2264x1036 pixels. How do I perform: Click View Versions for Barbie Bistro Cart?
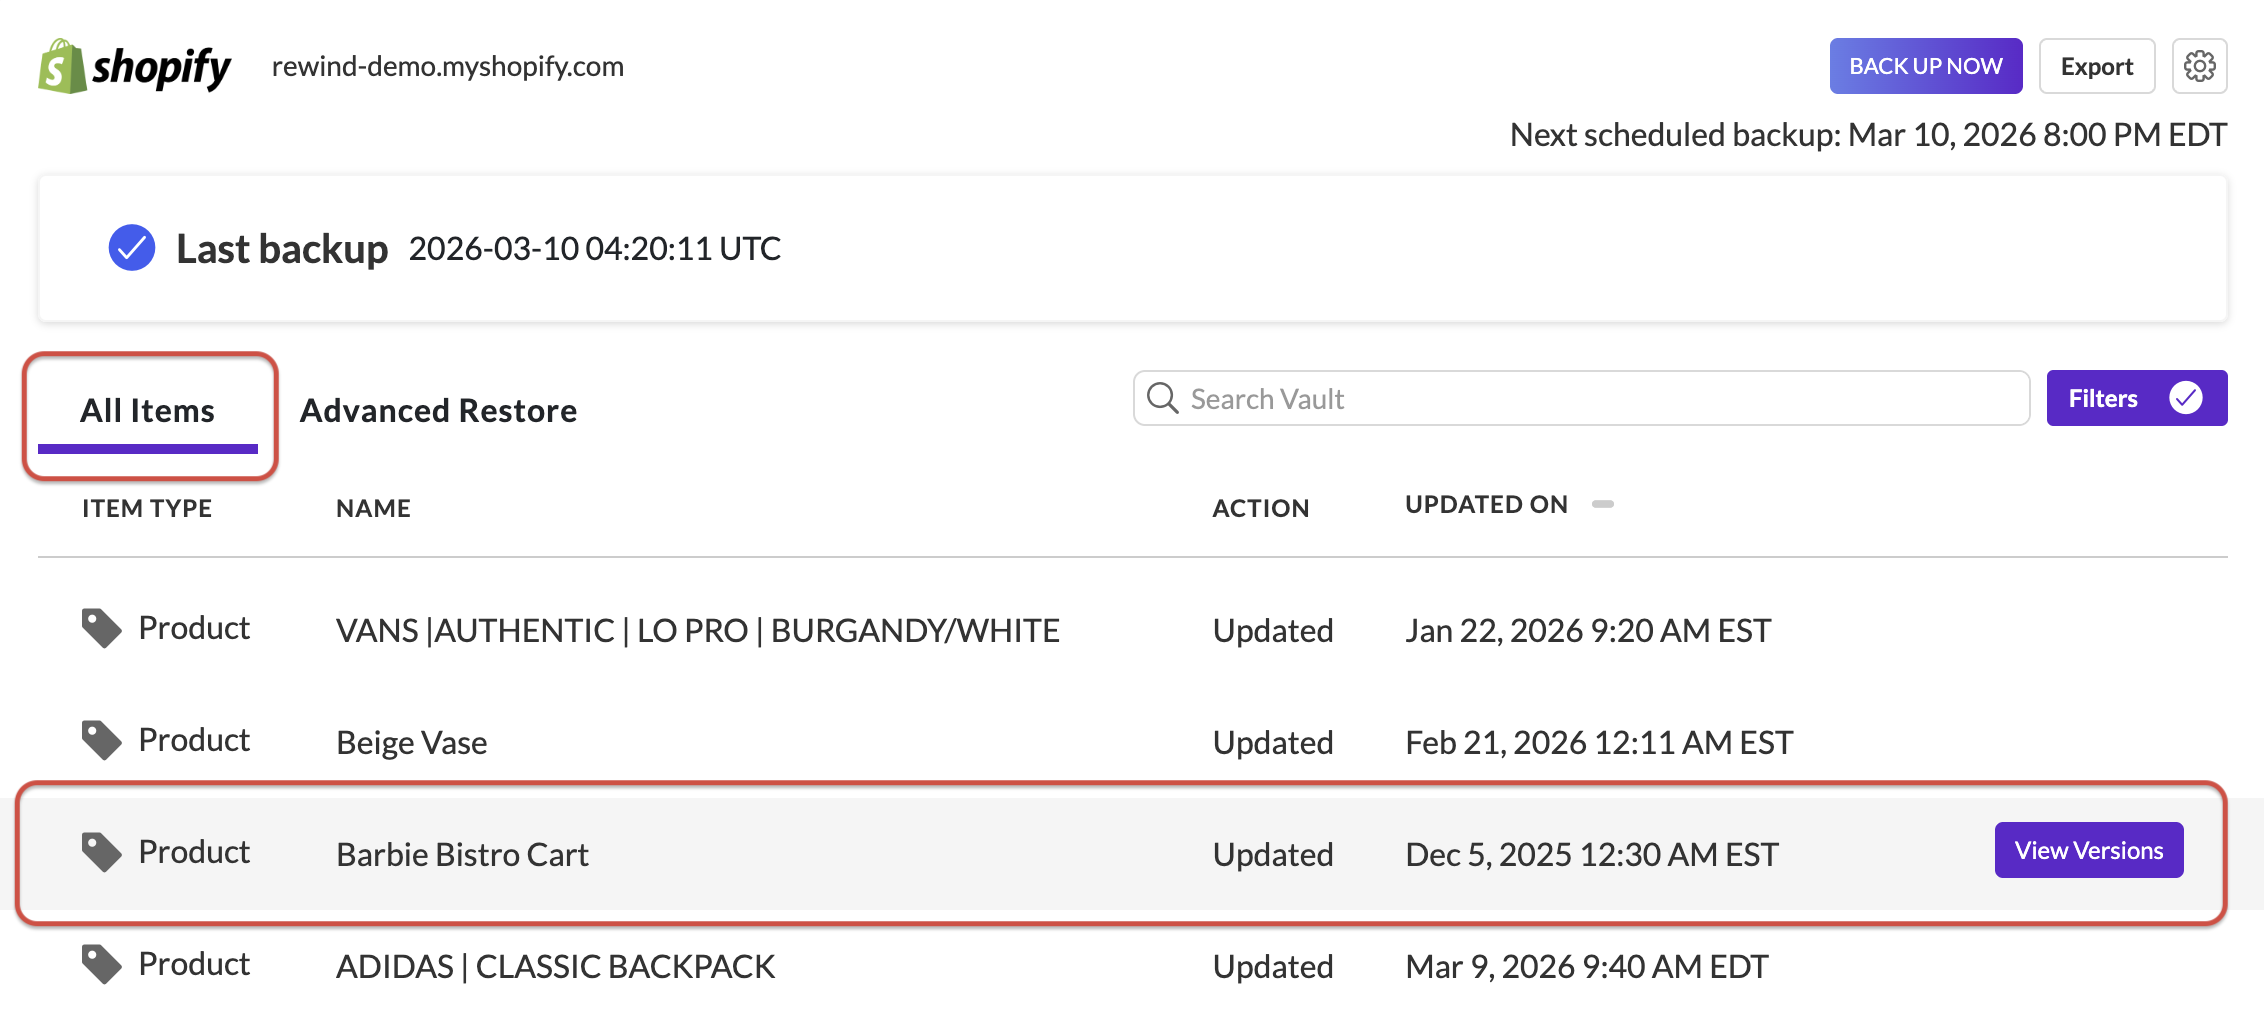(x=2088, y=850)
